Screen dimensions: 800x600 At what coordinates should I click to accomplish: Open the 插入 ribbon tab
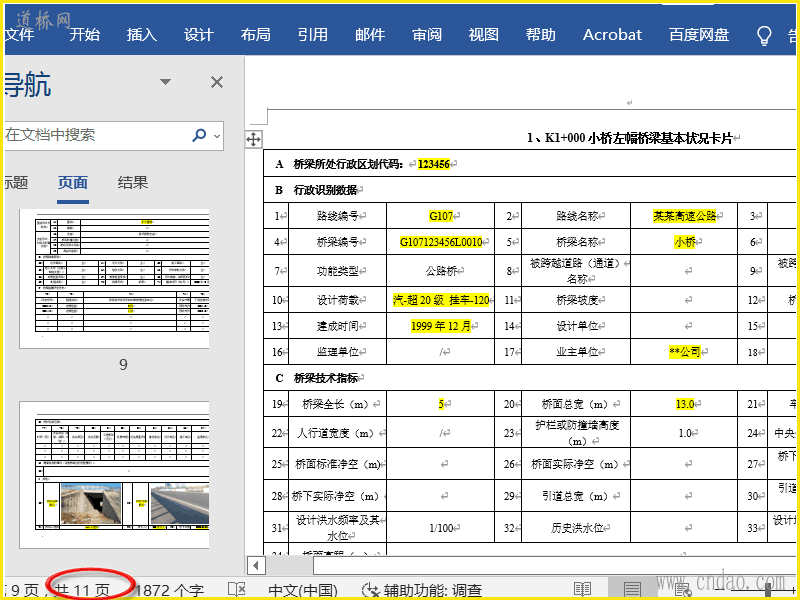[142, 35]
